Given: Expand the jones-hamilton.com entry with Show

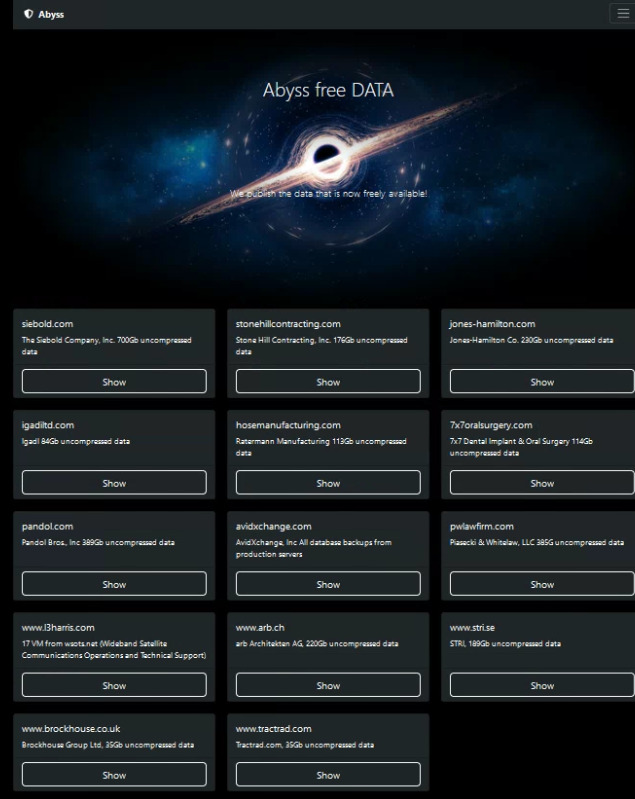Looking at the screenshot, I should 541,381.
